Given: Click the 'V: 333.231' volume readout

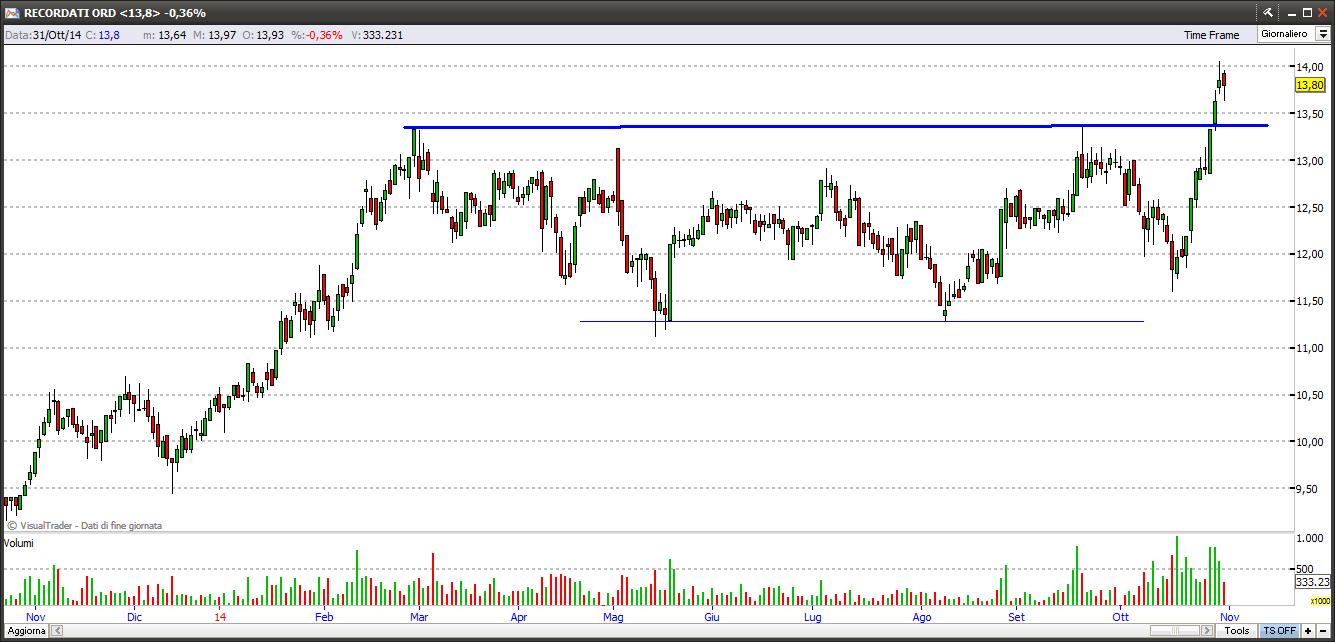Looking at the screenshot, I should coord(377,35).
